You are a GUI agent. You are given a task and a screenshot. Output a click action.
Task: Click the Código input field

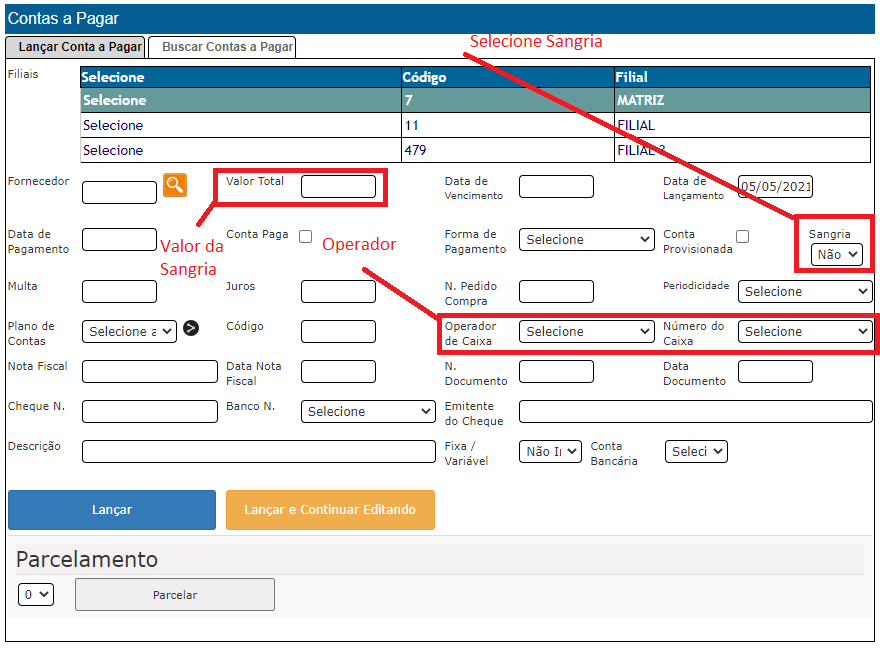pyautogui.click(x=338, y=332)
